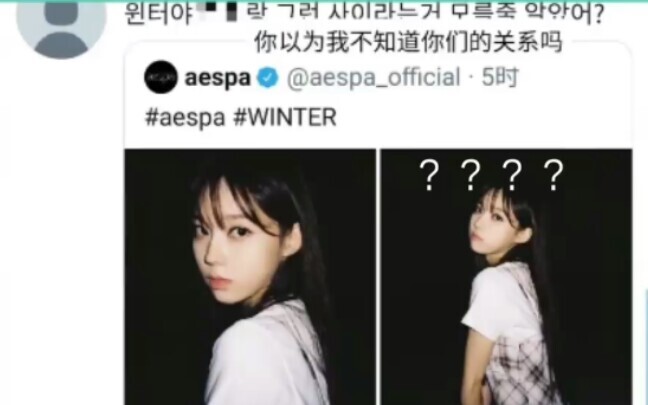Open aespa's black circular profile picture
The image size is (648, 405).
(x=161, y=77)
